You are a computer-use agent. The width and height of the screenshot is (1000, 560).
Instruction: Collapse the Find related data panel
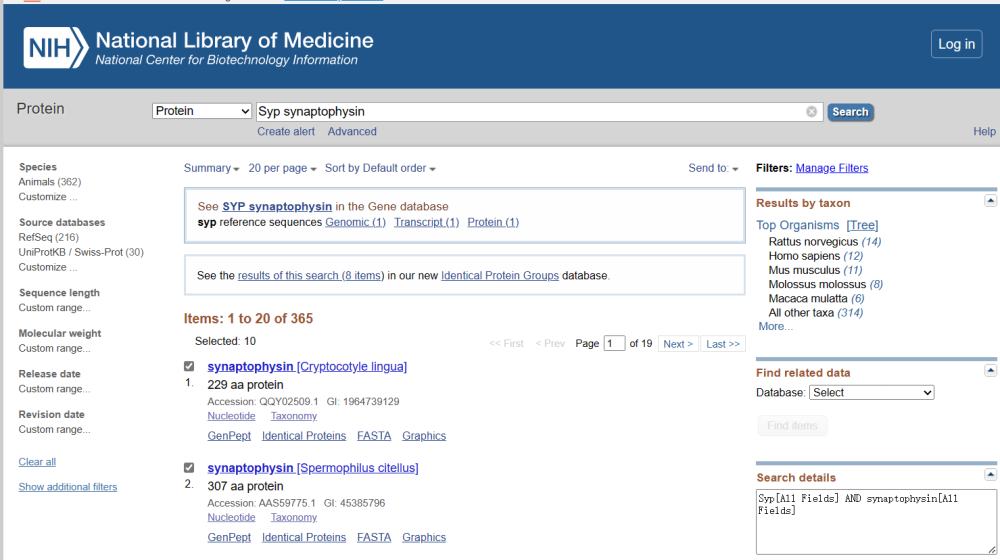[x=990, y=371]
